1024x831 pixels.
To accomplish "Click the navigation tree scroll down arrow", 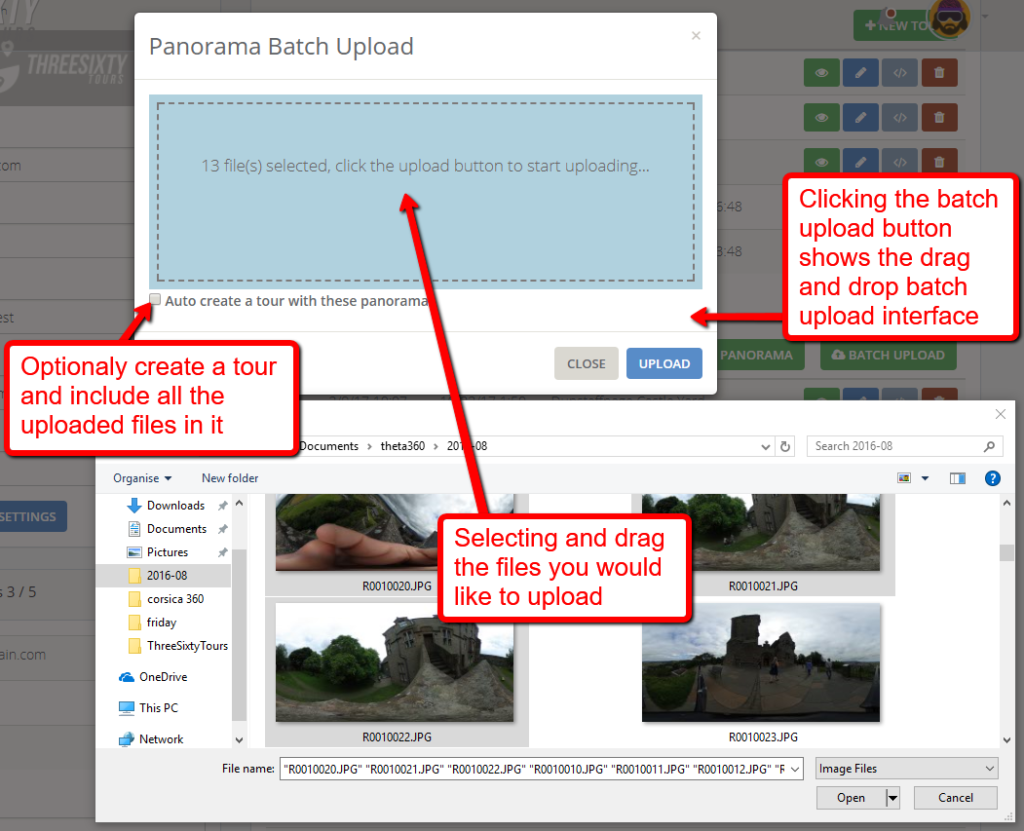I will click(x=239, y=740).
